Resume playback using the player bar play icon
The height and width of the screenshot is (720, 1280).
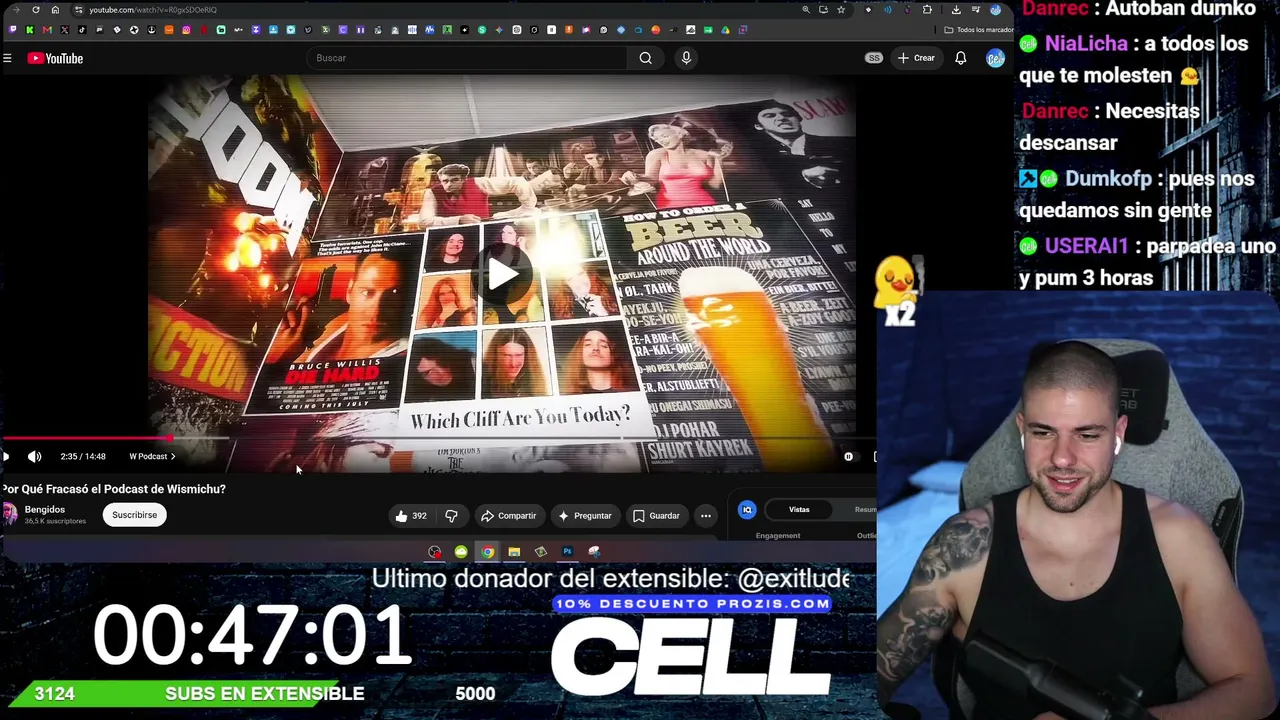point(6,457)
